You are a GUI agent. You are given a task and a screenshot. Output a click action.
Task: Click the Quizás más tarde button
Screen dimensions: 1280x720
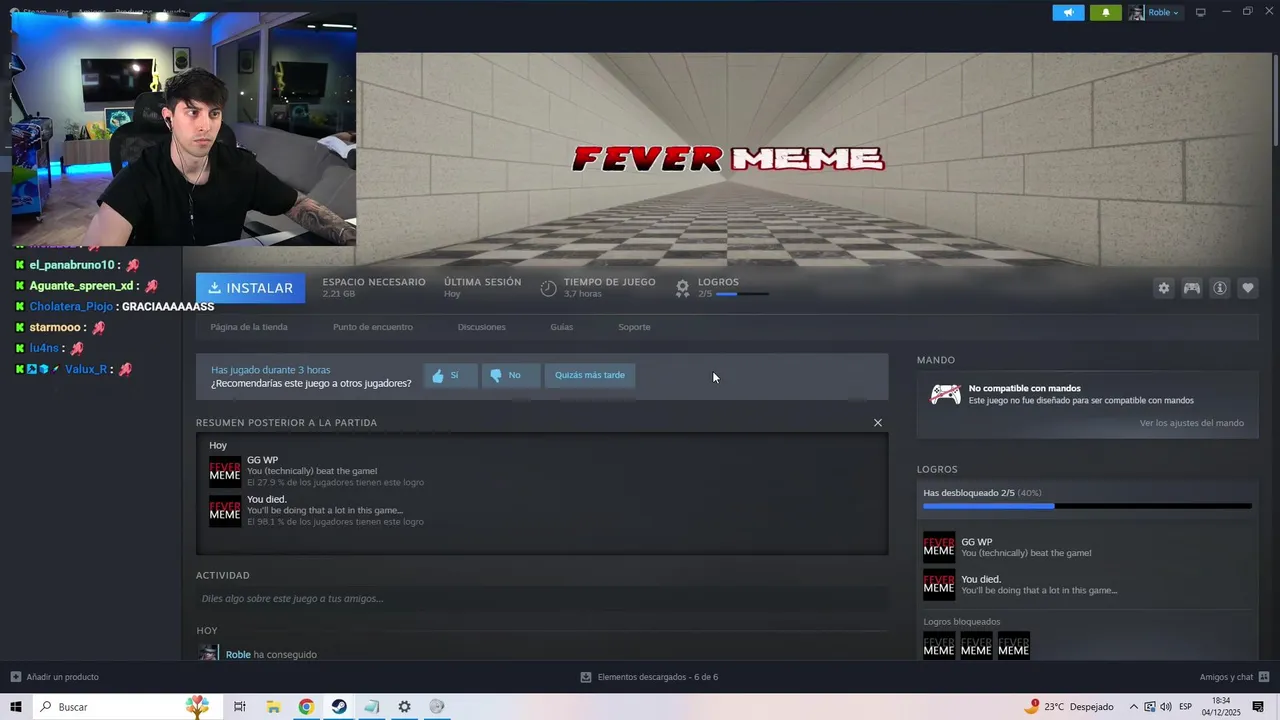coord(590,376)
